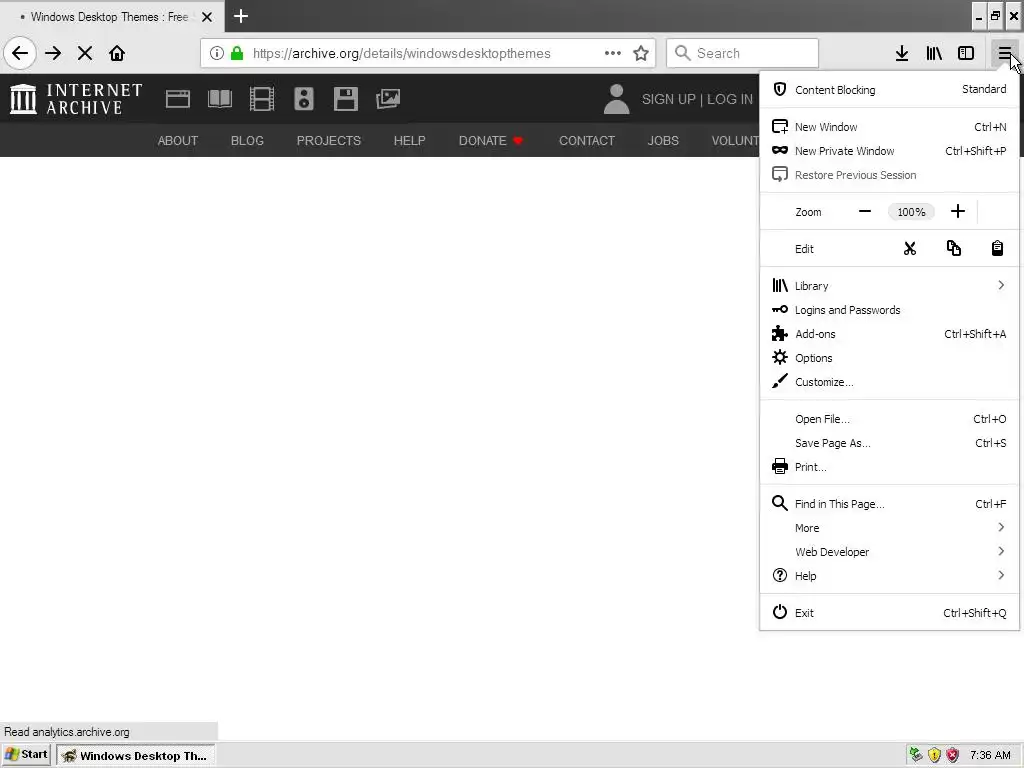This screenshot has height=768, width=1024.
Task: Stop loading the page with X button
Action: pyautogui.click(x=85, y=53)
